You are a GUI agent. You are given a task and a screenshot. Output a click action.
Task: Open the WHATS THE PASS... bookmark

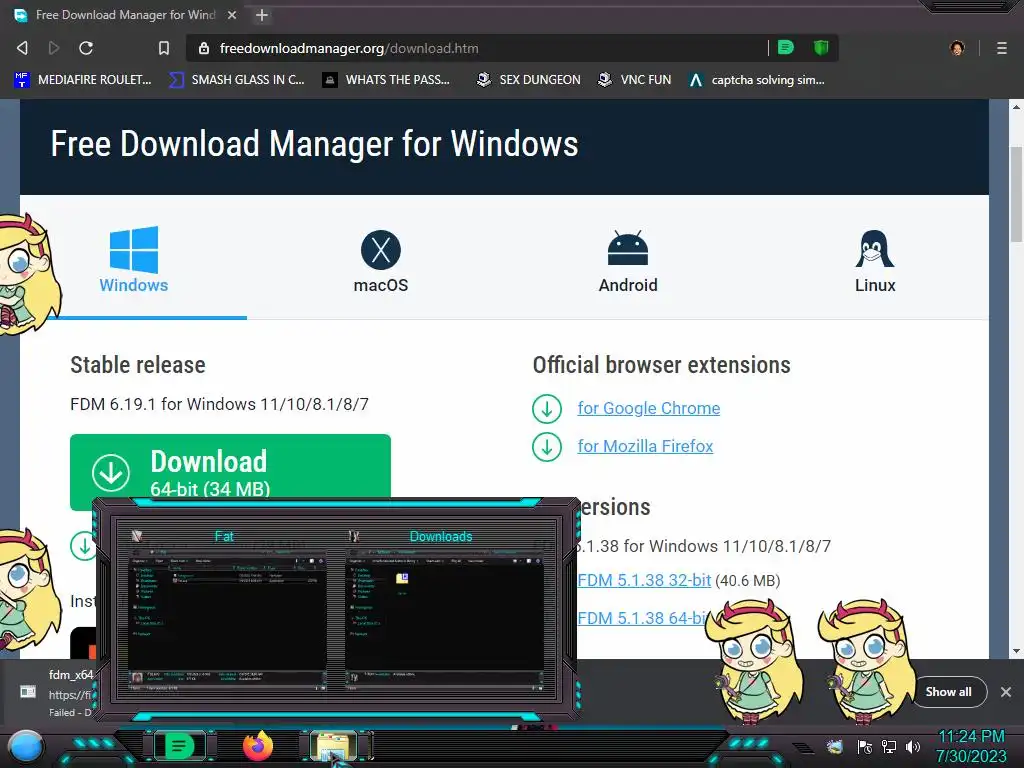click(387, 80)
